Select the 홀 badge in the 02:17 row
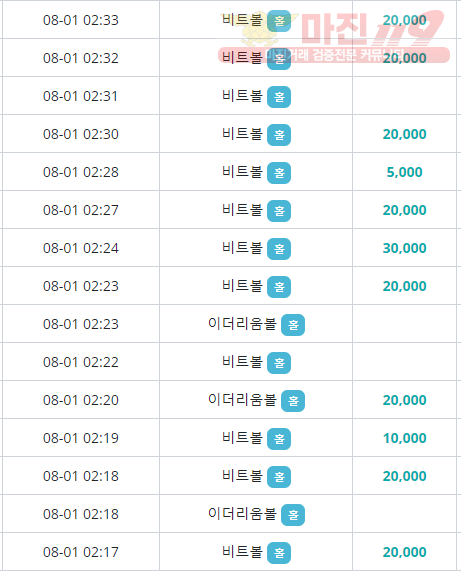461x573 pixels. [279, 553]
